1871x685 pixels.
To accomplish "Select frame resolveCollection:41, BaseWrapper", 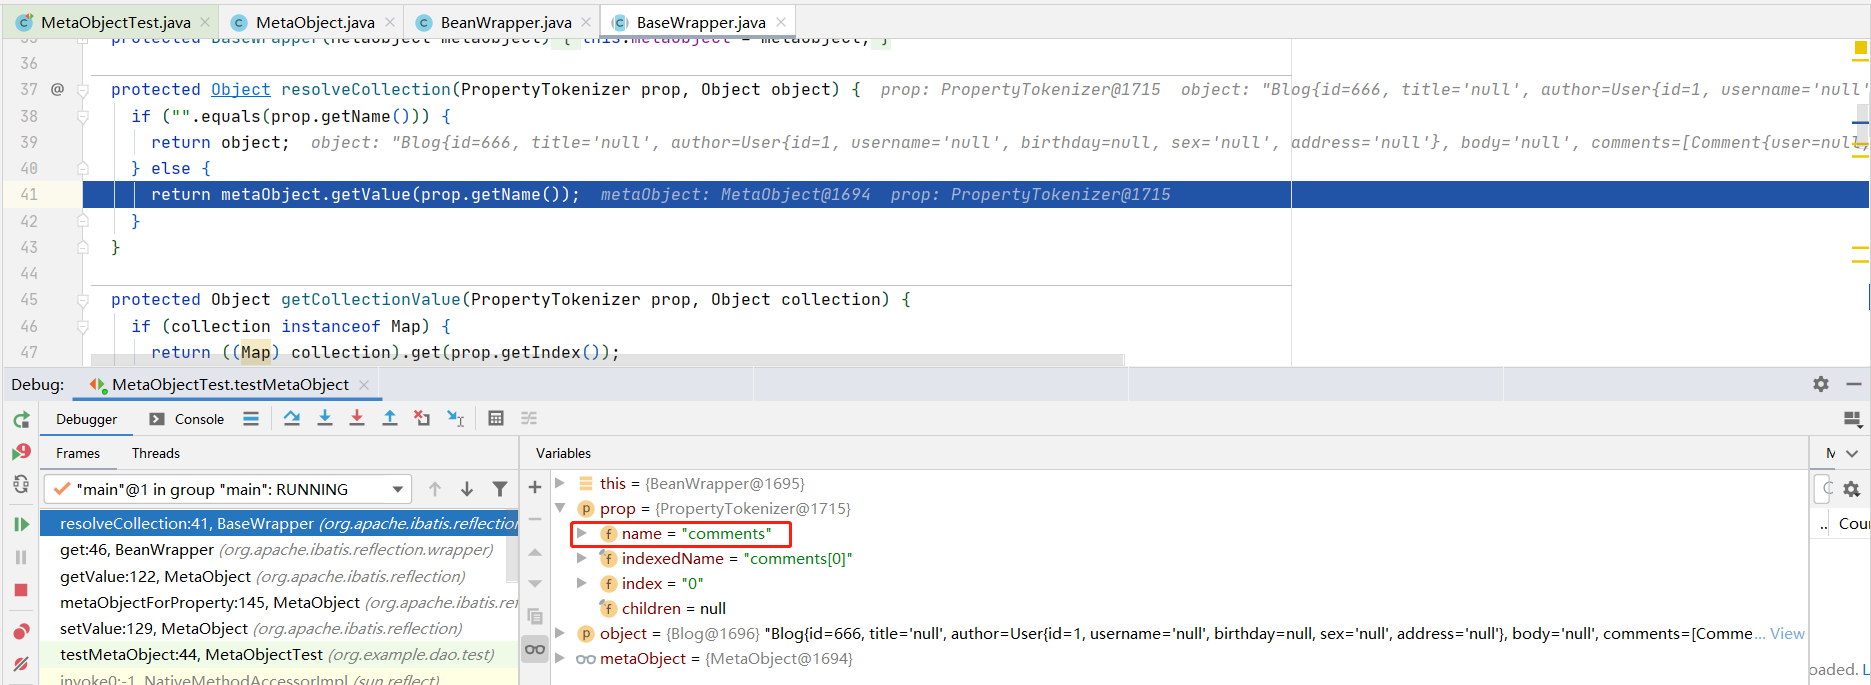I will coord(279,523).
